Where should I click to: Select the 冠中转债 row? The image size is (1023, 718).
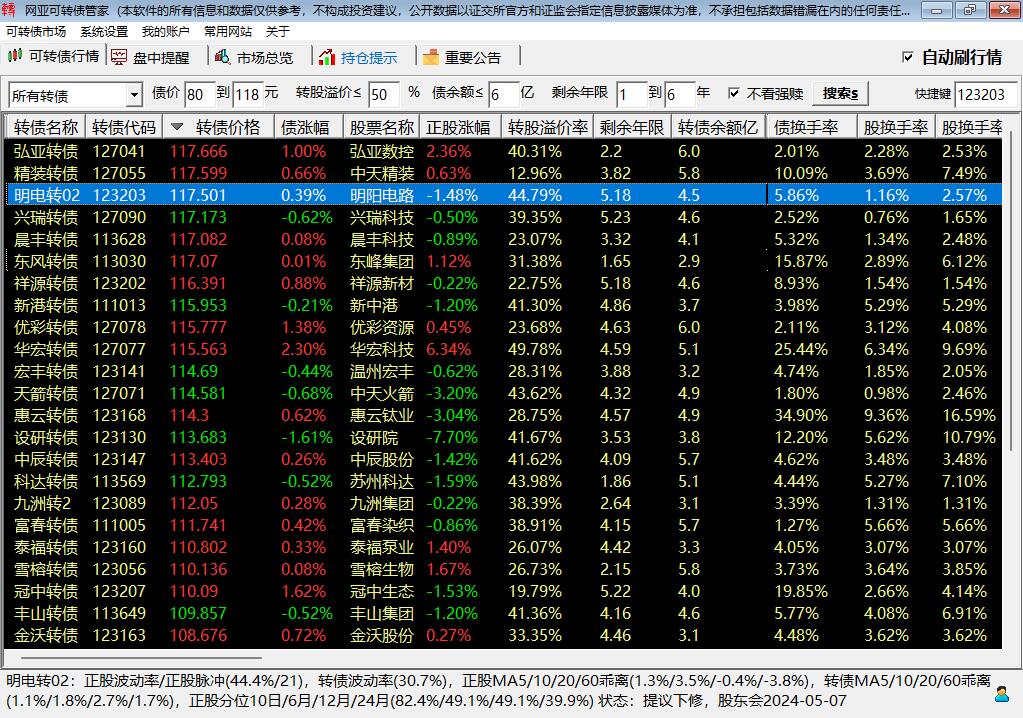coord(504,591)
